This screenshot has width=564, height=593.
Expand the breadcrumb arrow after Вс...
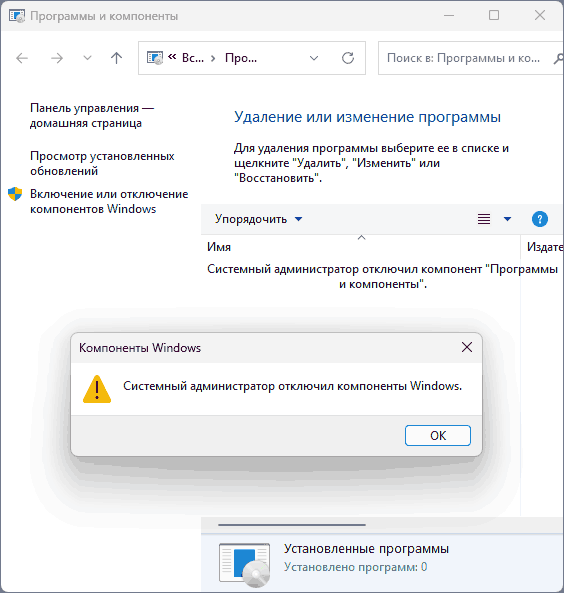coord(213,58)
